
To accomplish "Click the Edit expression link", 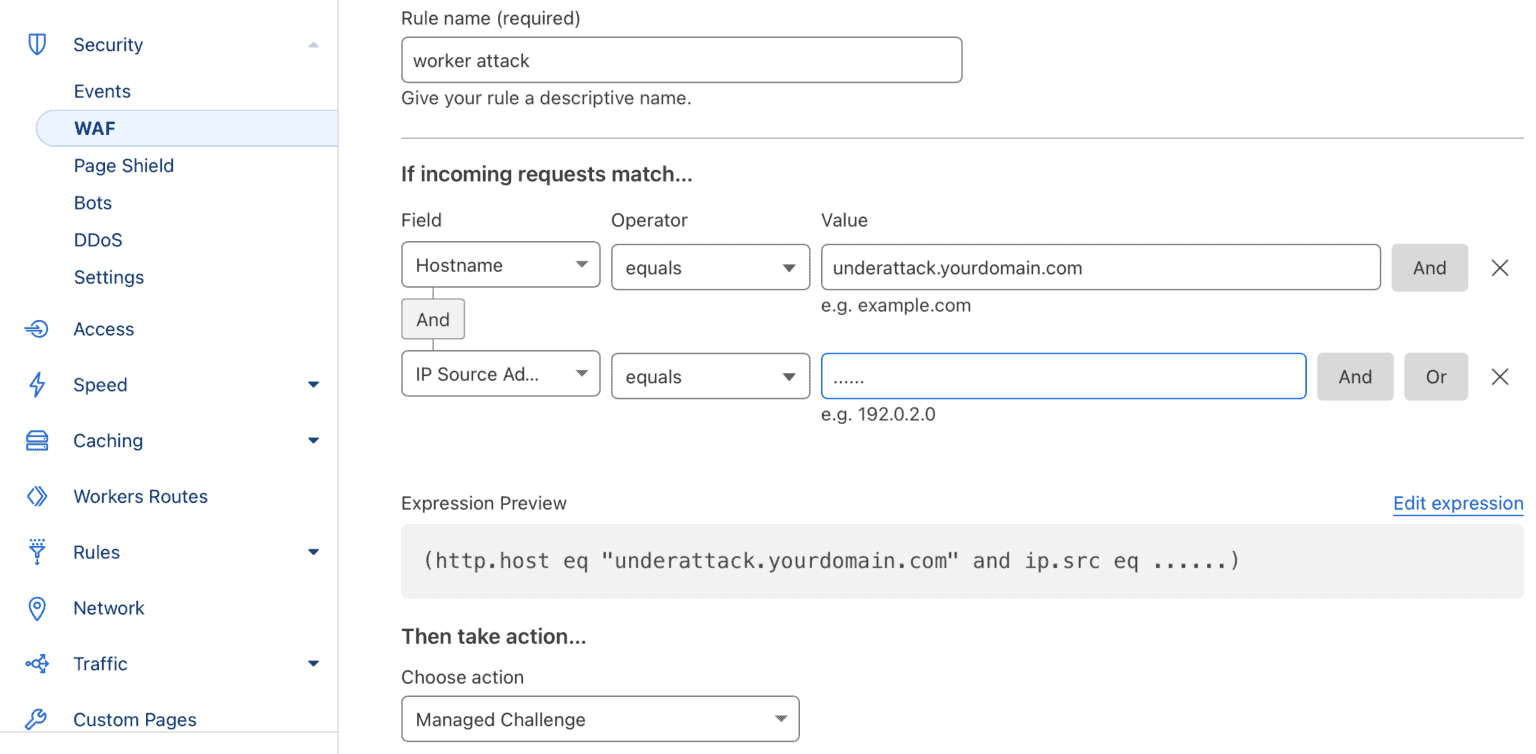I will coord(1457,503).
